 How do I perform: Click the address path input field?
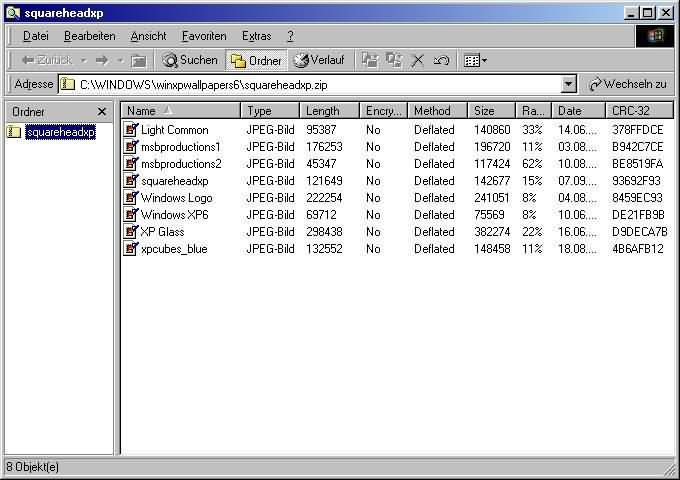pos(311,84)
